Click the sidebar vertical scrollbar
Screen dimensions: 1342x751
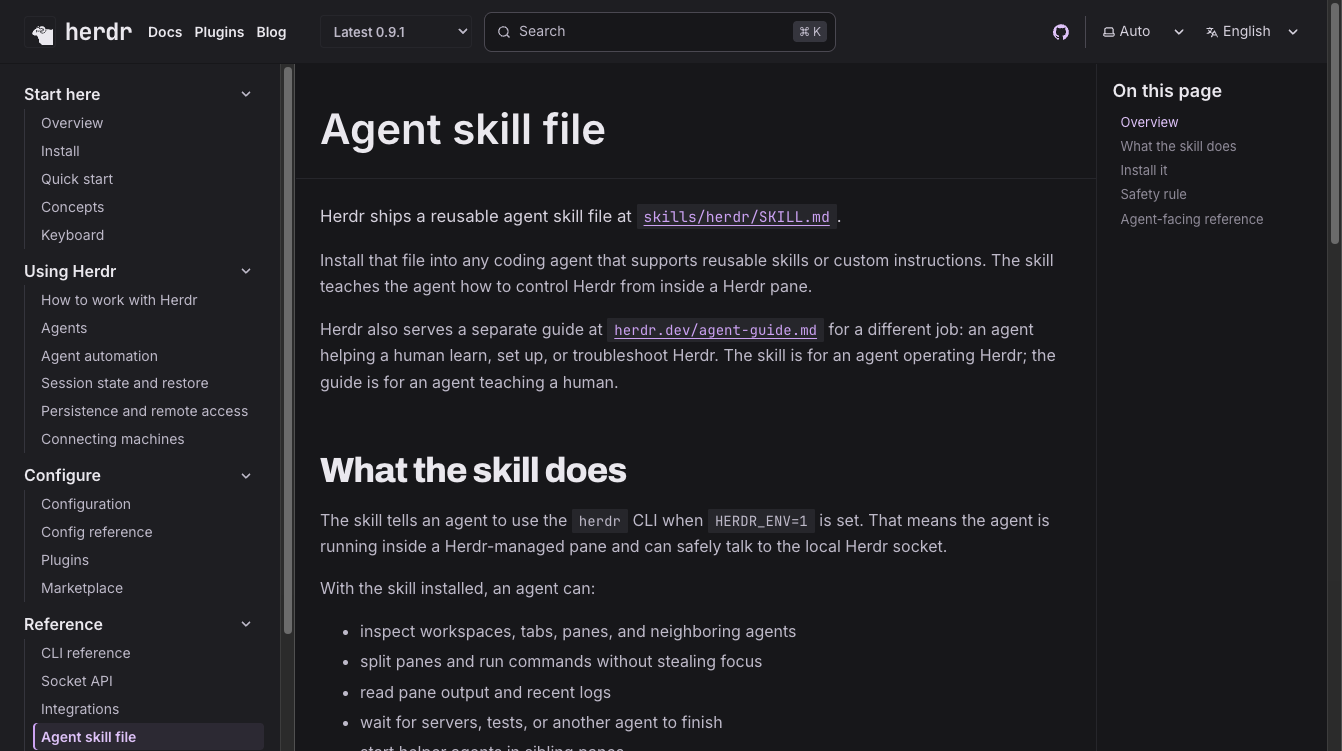(x=288, y=350)
